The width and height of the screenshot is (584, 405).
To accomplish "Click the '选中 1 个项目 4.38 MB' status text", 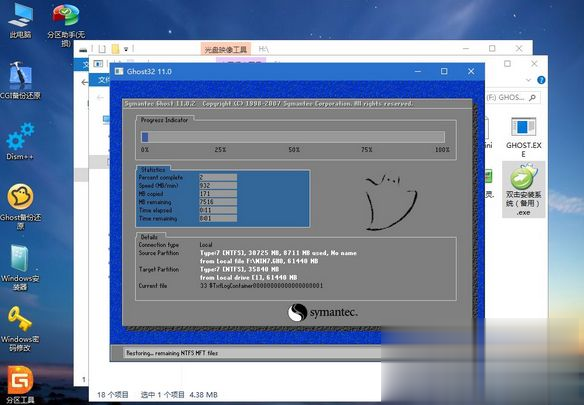I will click(179, 395).
